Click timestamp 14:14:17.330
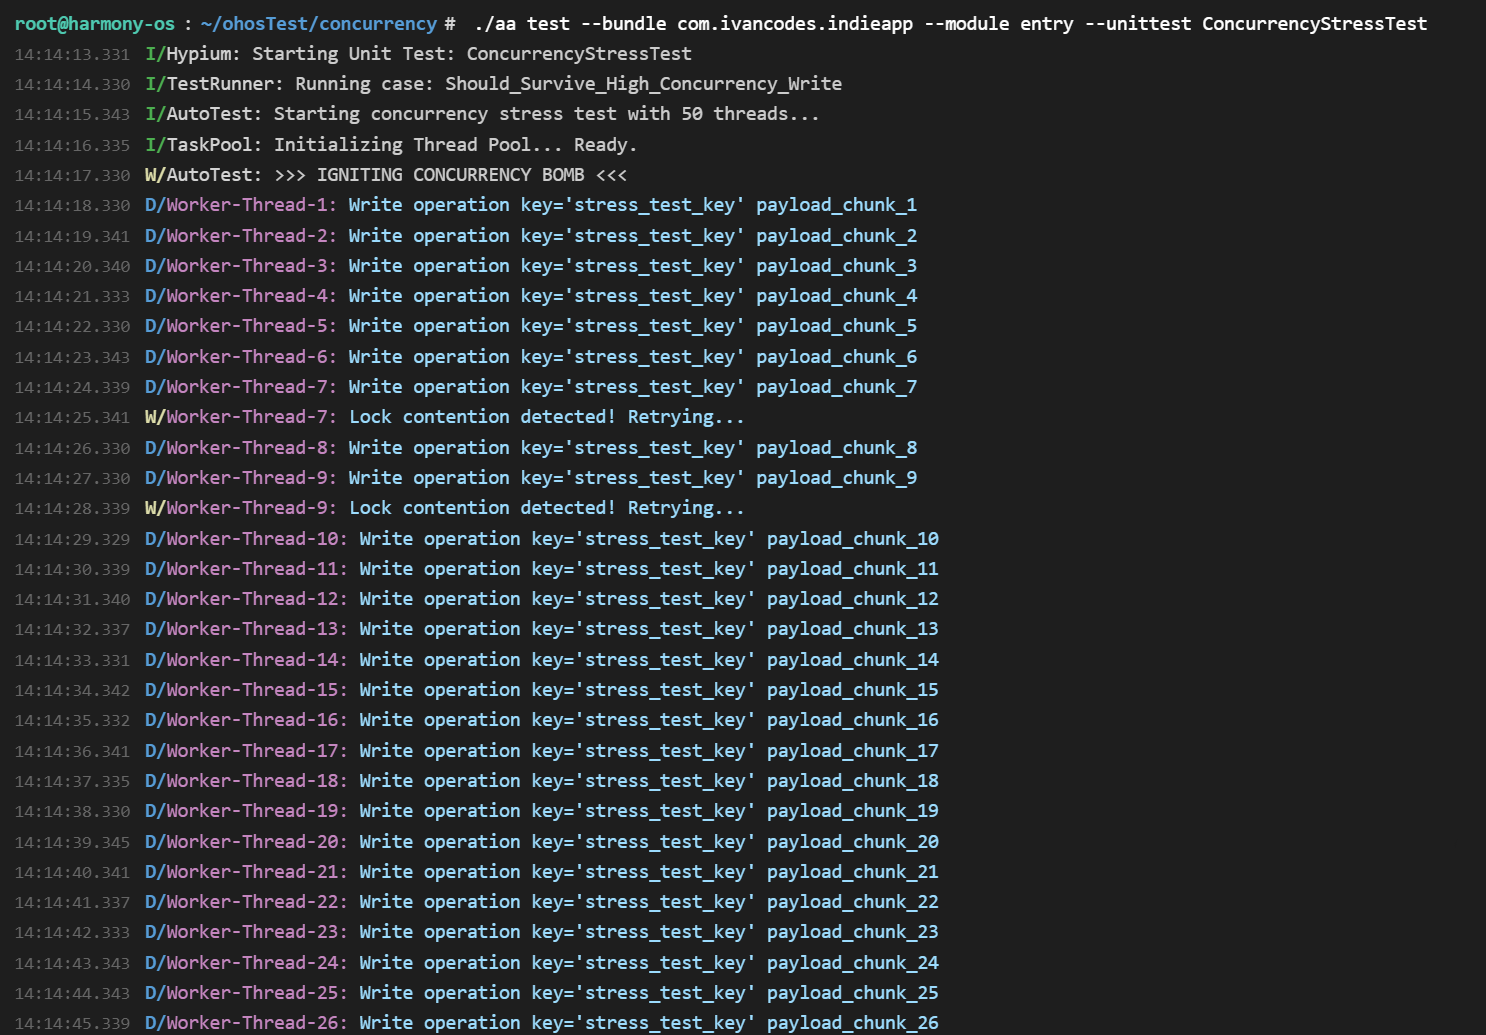Image resolution: width=1486 pixels, height=1035 pixels. (x=72, y=176)
